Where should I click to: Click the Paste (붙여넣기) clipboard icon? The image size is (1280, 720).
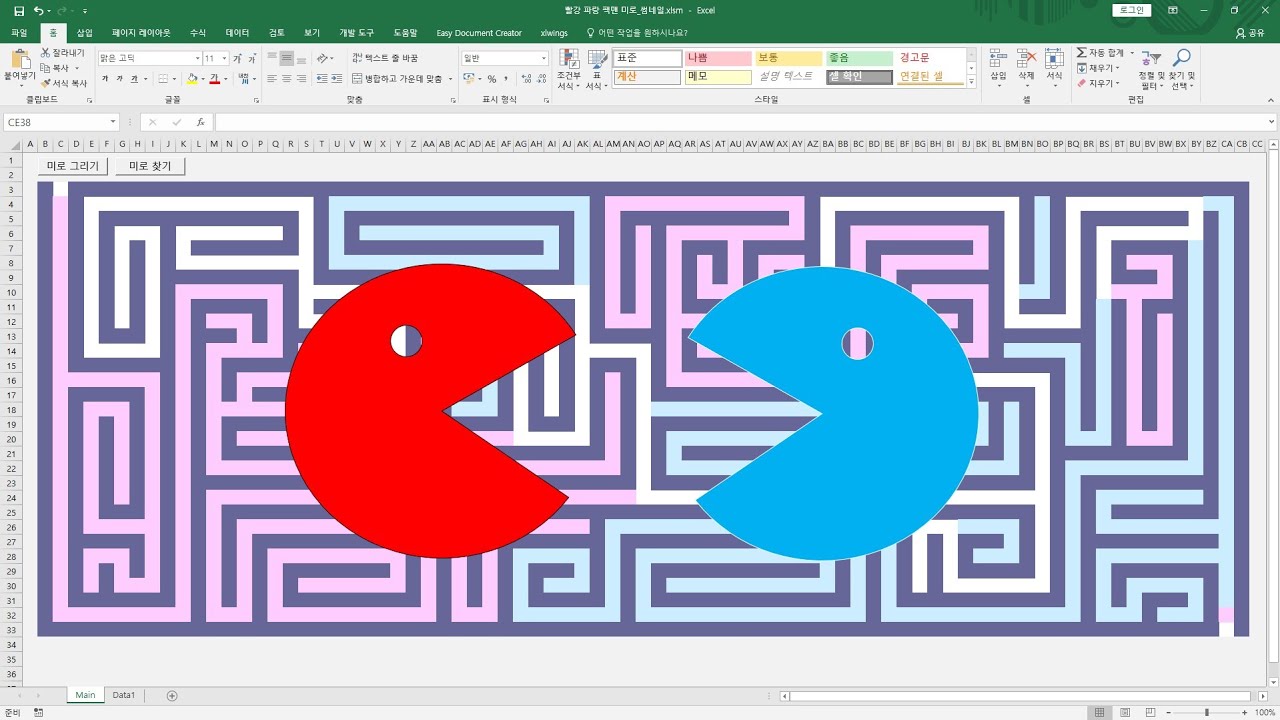click(x=19, y=59)
